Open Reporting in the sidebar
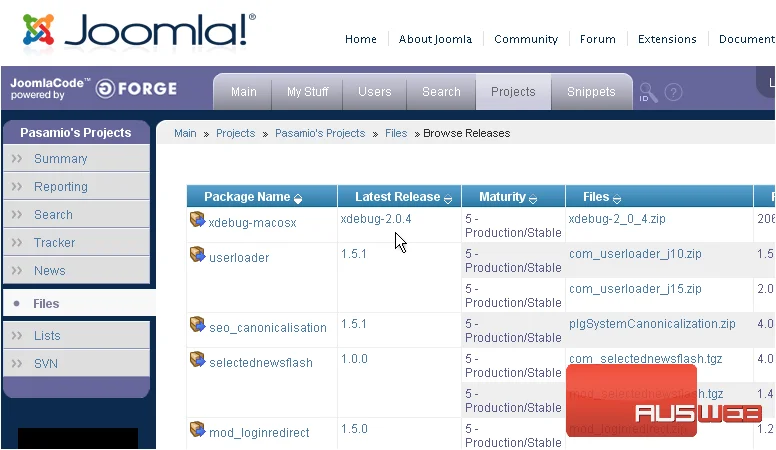This screenshot has height=450, width=776. (76, 187)
